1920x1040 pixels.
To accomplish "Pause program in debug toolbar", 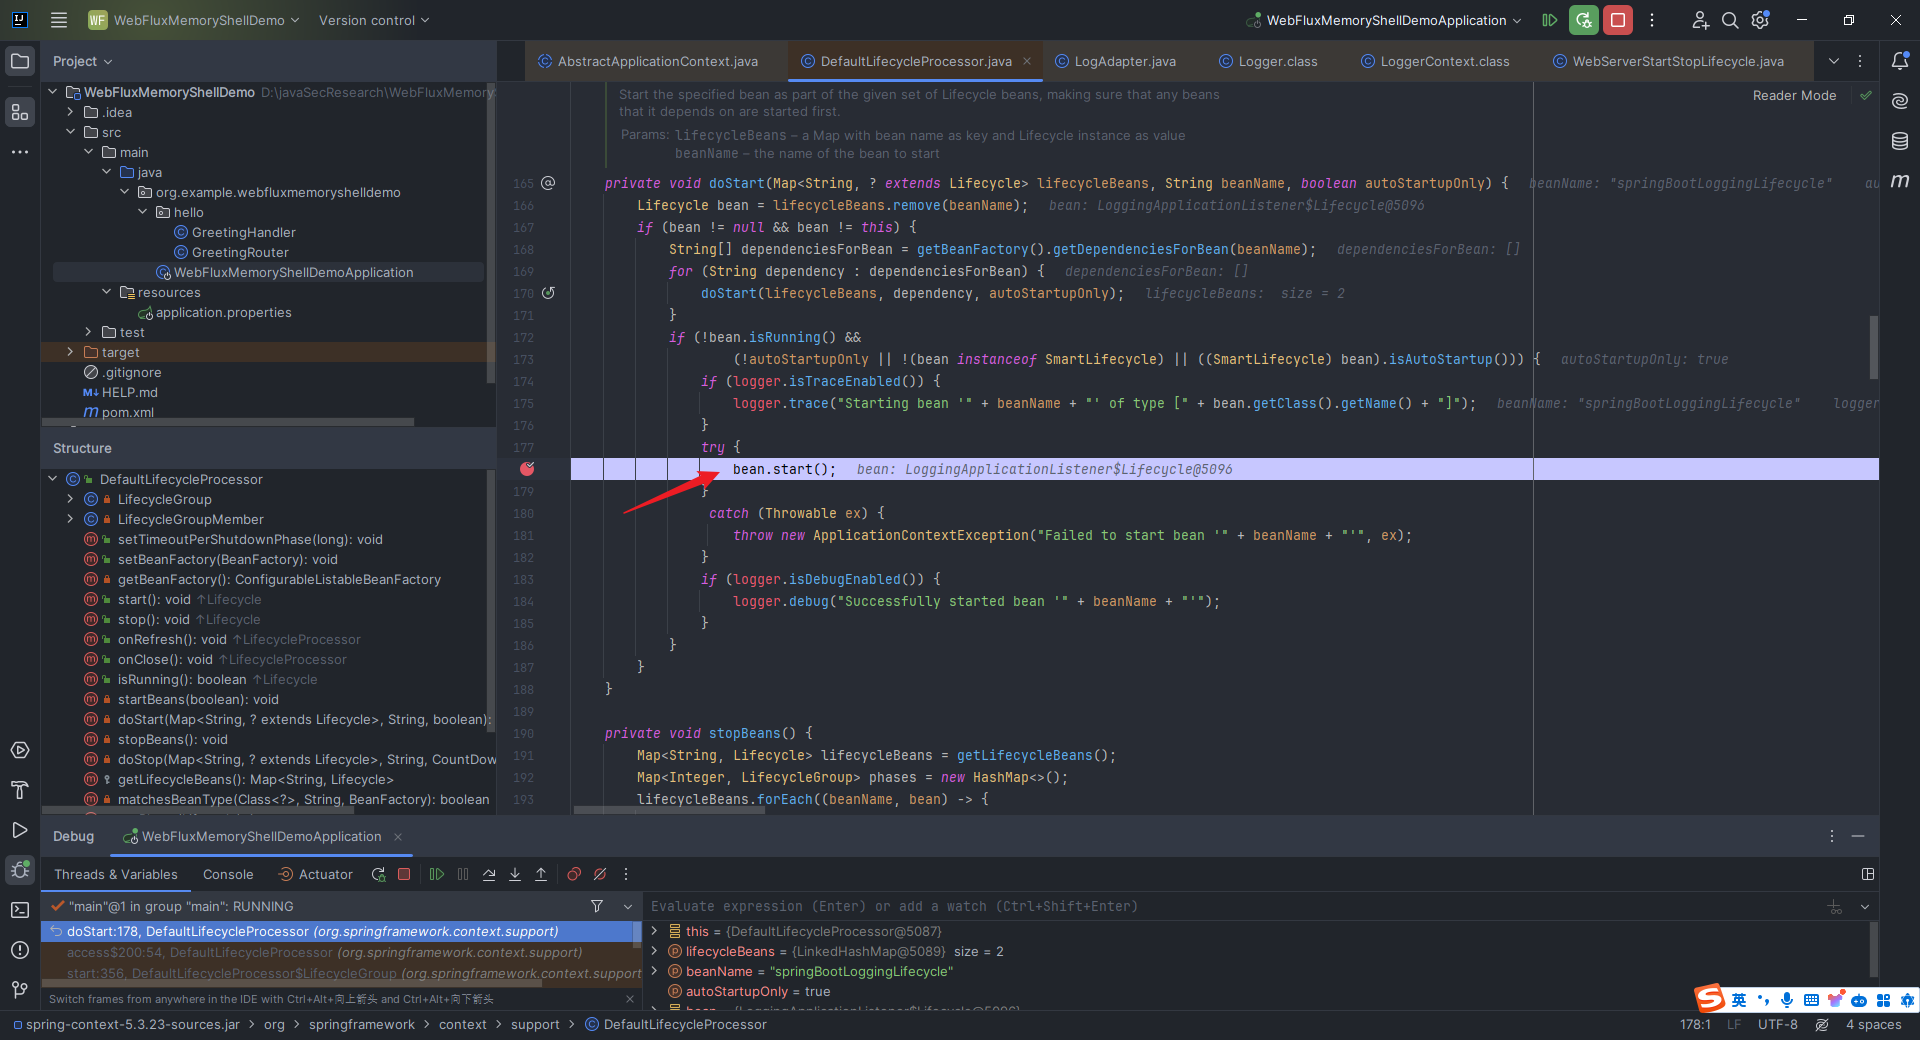I will point(463,874).
